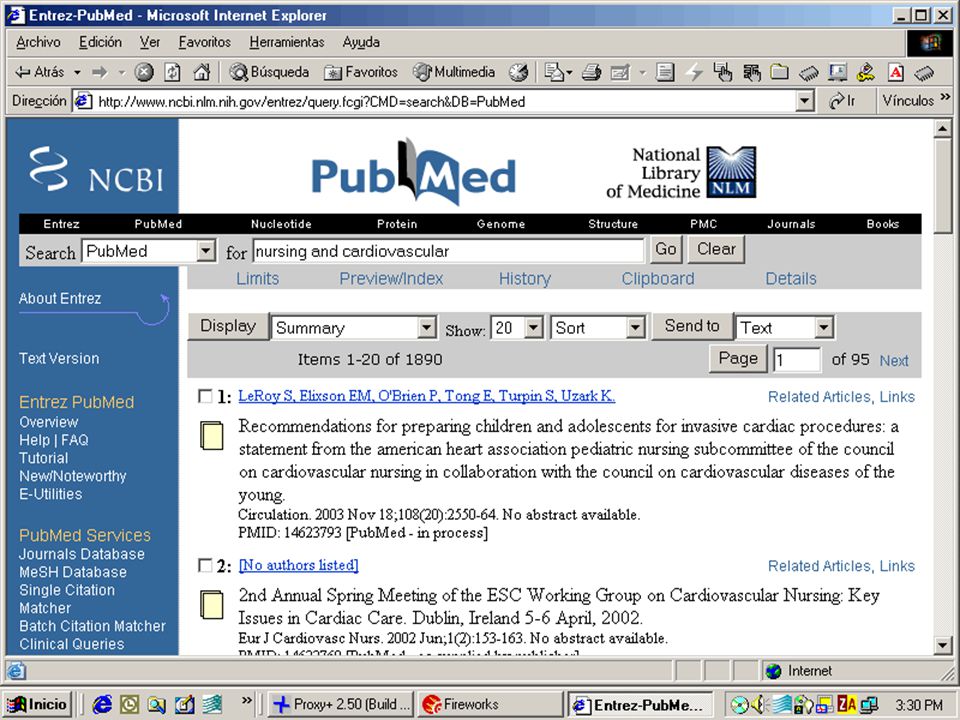Viewport: 960px width, 720px height.
Task: Switch to the Fireworks taskbar window
Action: 490,705
